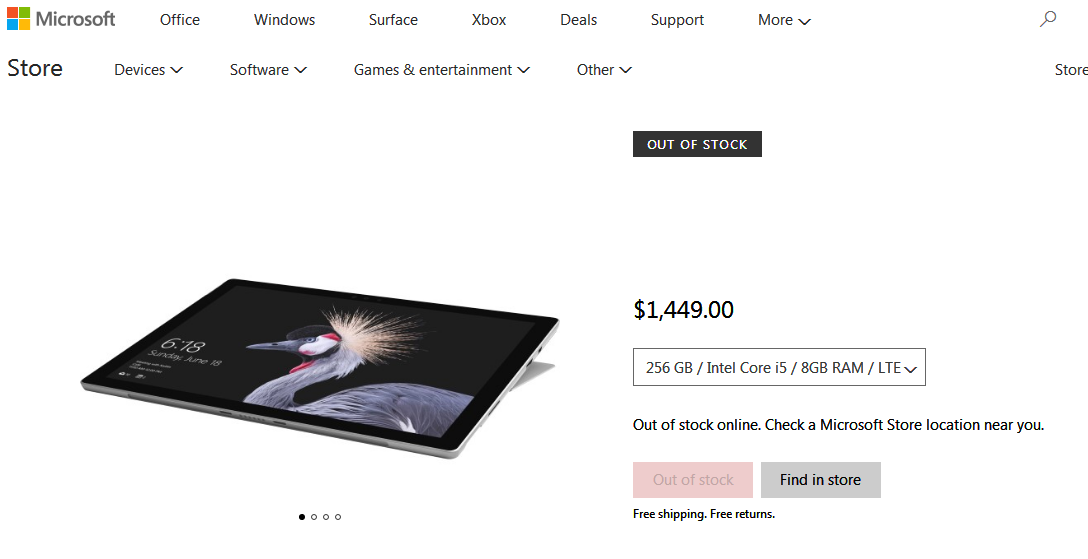Expand the More menu
Viewport: 1088px width, 559px height.
784,20
